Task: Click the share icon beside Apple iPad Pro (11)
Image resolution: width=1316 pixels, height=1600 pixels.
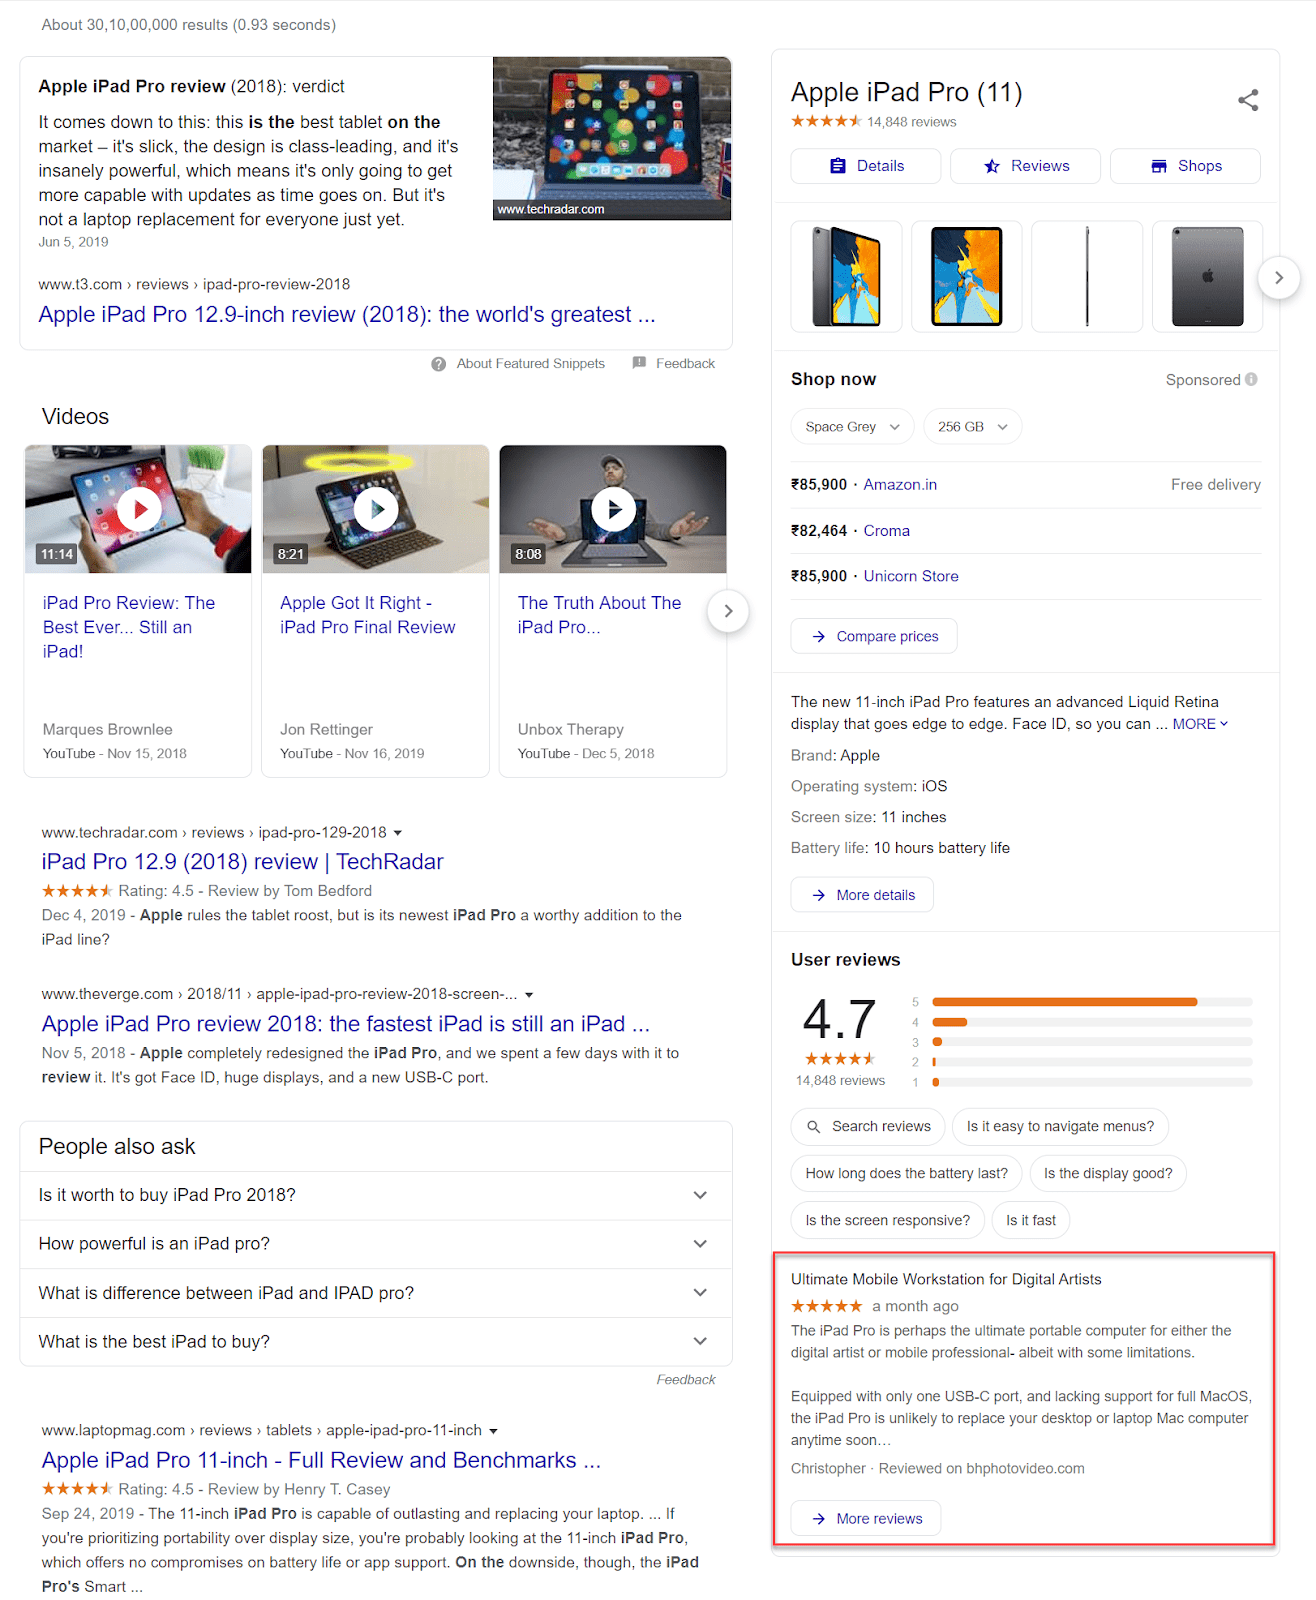Action: coord(1248,100)
